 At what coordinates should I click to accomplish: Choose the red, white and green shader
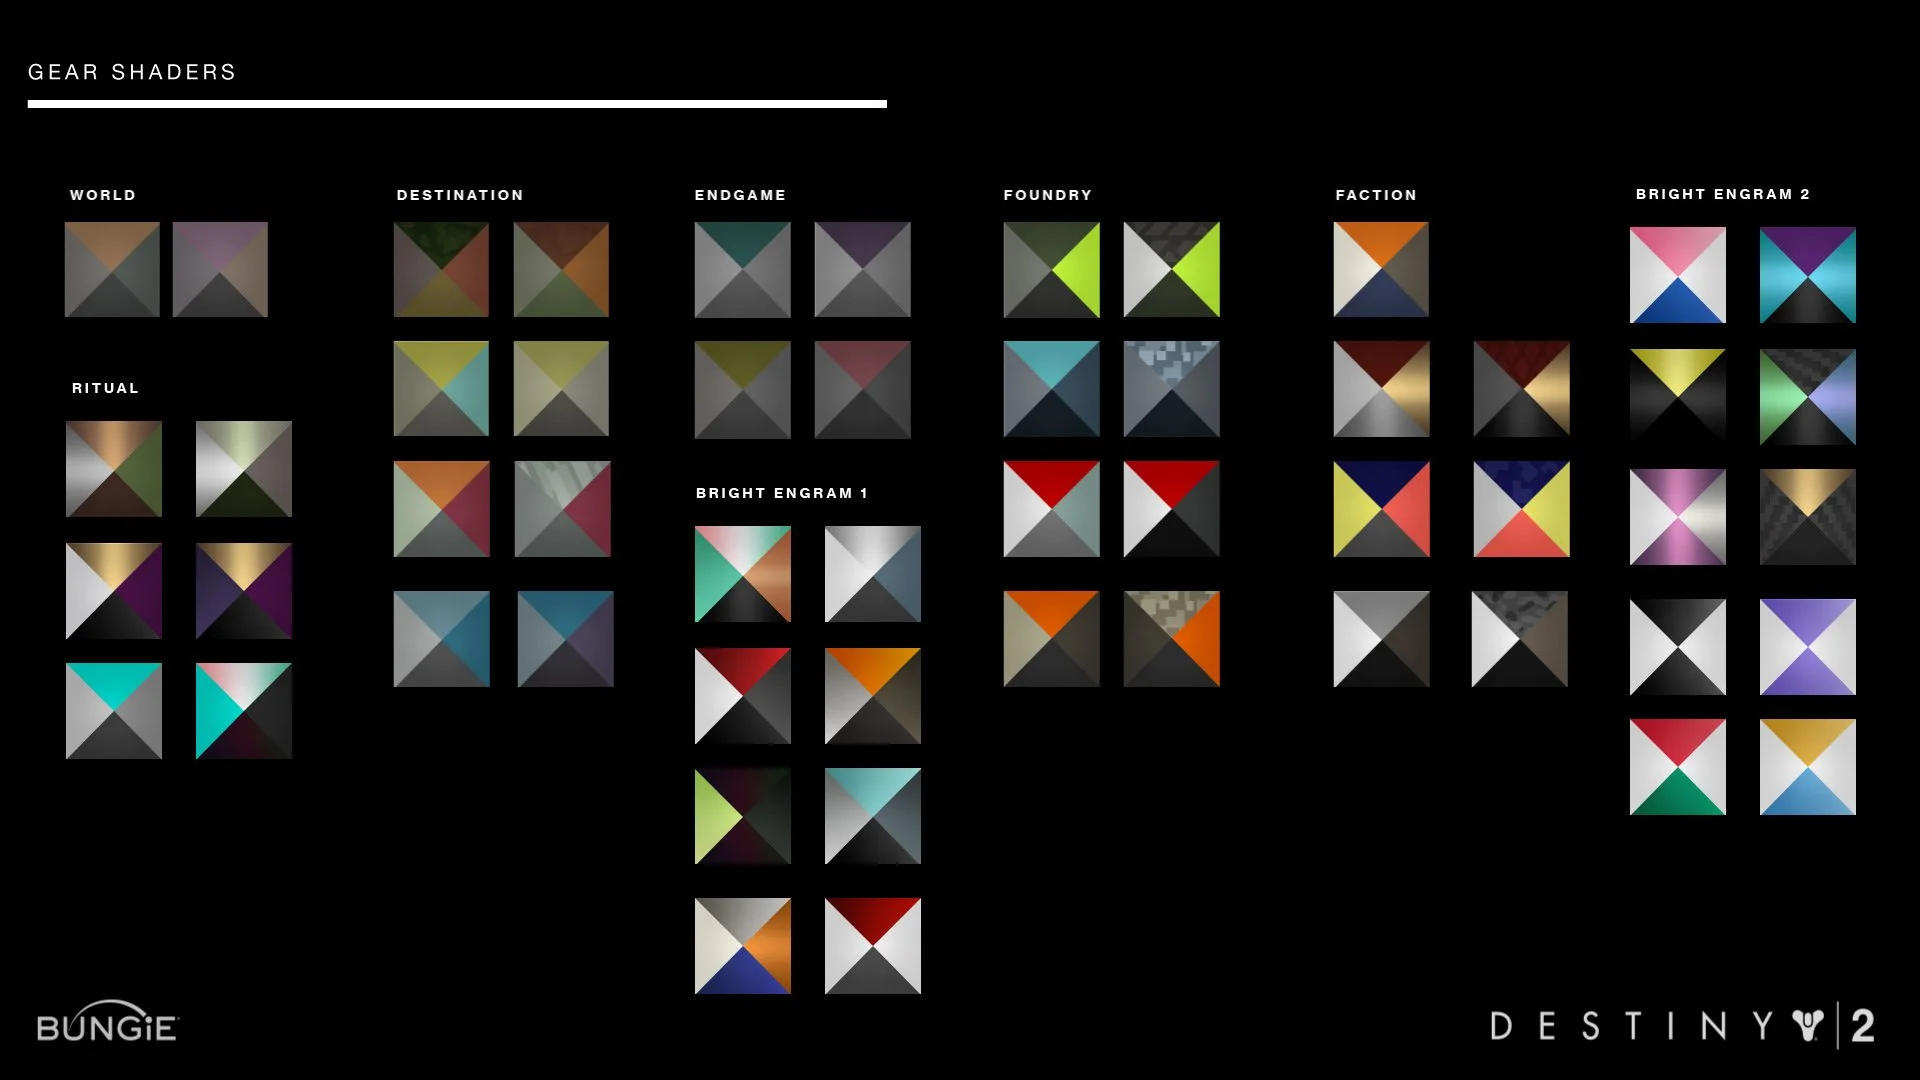tap(1677, 767)
